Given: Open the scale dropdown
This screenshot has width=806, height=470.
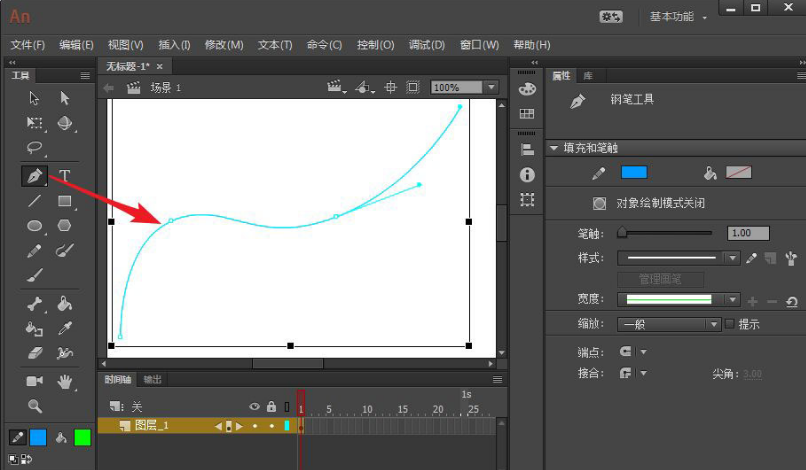Looking at the screenshot, I should pos(669,324).
